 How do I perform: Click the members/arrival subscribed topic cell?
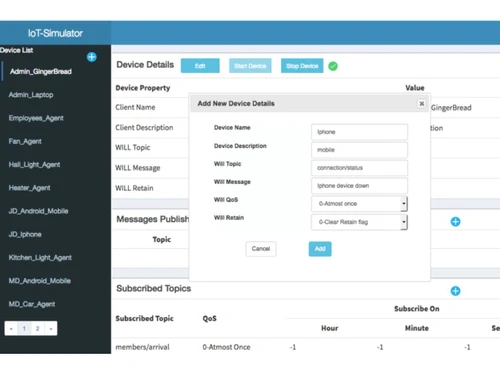pos(142,347)
